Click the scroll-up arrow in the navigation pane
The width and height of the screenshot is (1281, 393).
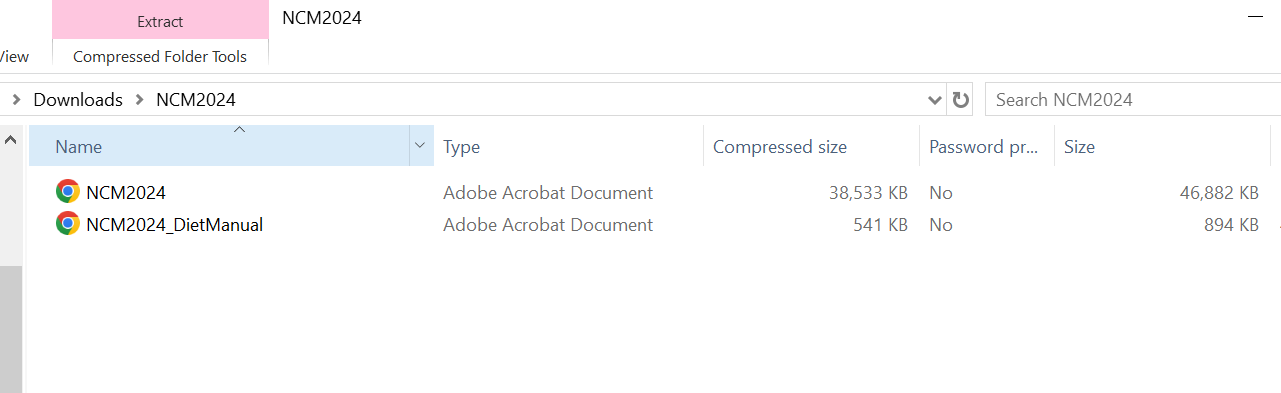coord(10,141)
